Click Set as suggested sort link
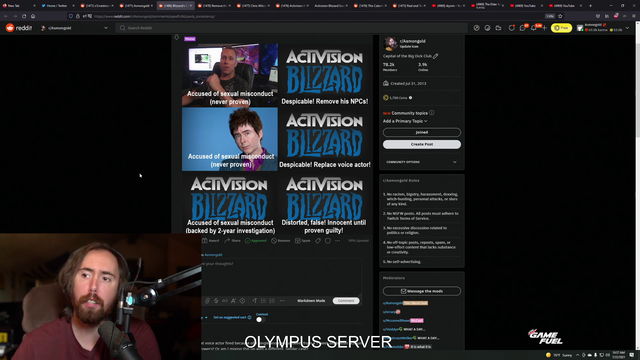The width and height of the screenshot is (640, 360). tap(229, 317)
